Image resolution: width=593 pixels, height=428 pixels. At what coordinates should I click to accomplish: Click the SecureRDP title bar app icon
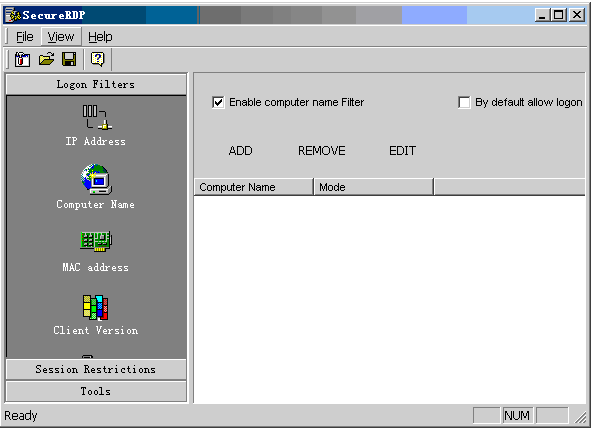click(12, 15)
